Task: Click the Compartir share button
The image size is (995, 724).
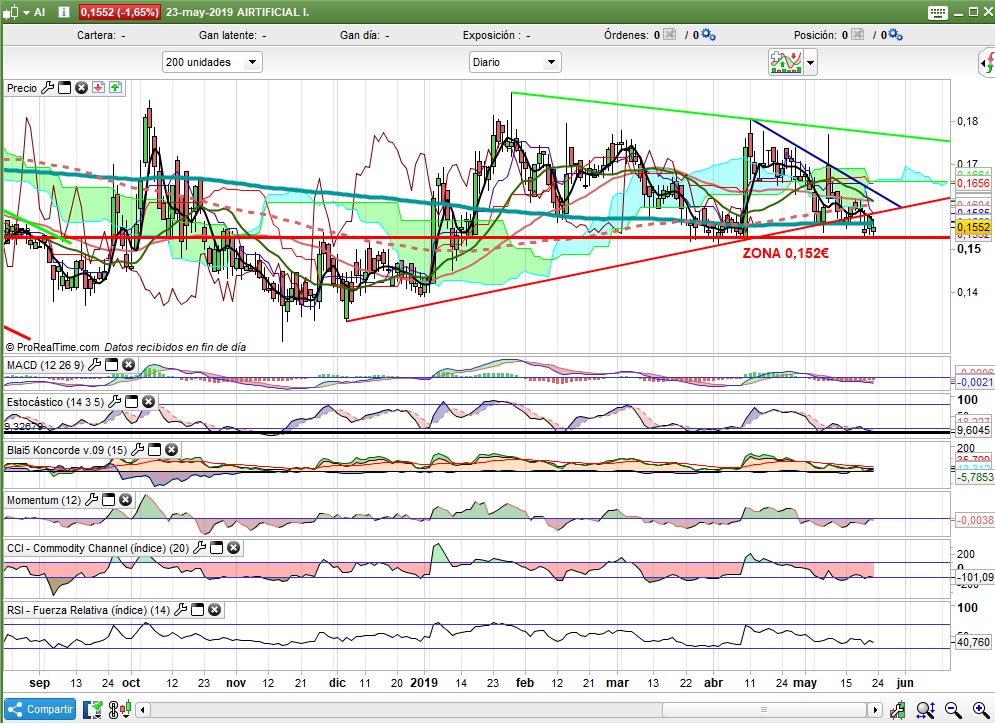Action: click(x=40, y=709)
